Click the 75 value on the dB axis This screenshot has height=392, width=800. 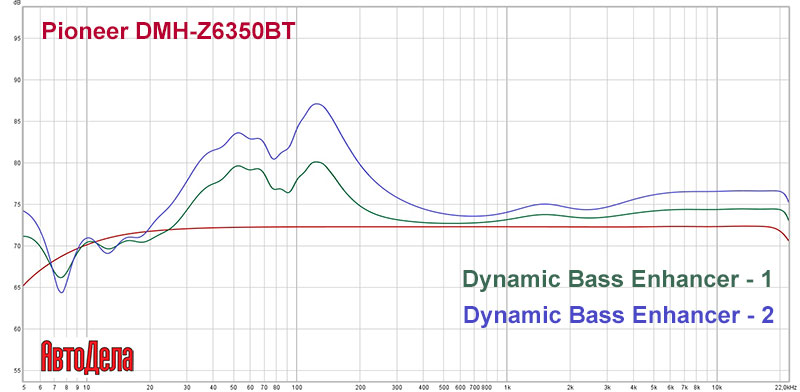(17, 205)
